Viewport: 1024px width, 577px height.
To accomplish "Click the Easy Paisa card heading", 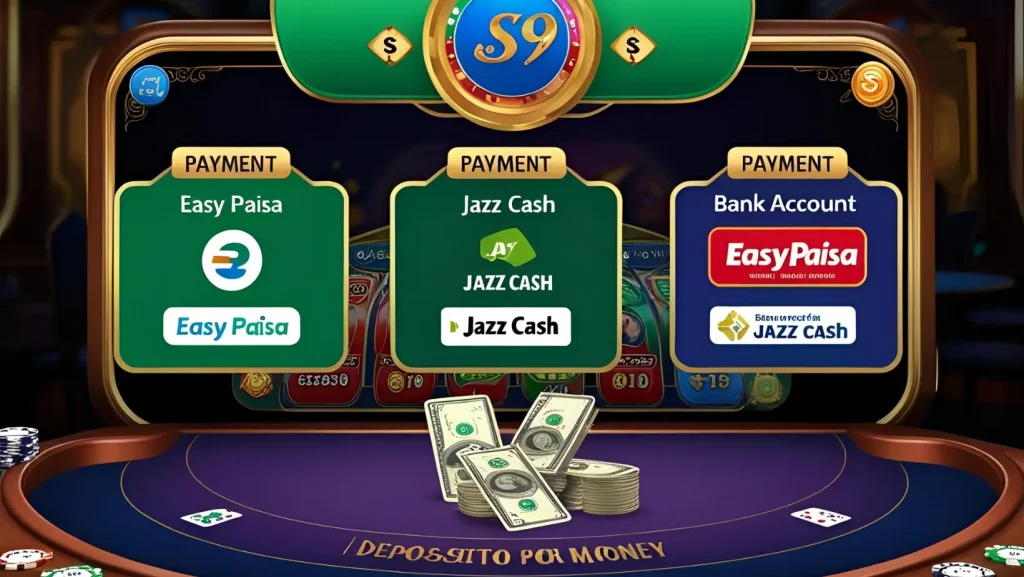I will [231, 205].
